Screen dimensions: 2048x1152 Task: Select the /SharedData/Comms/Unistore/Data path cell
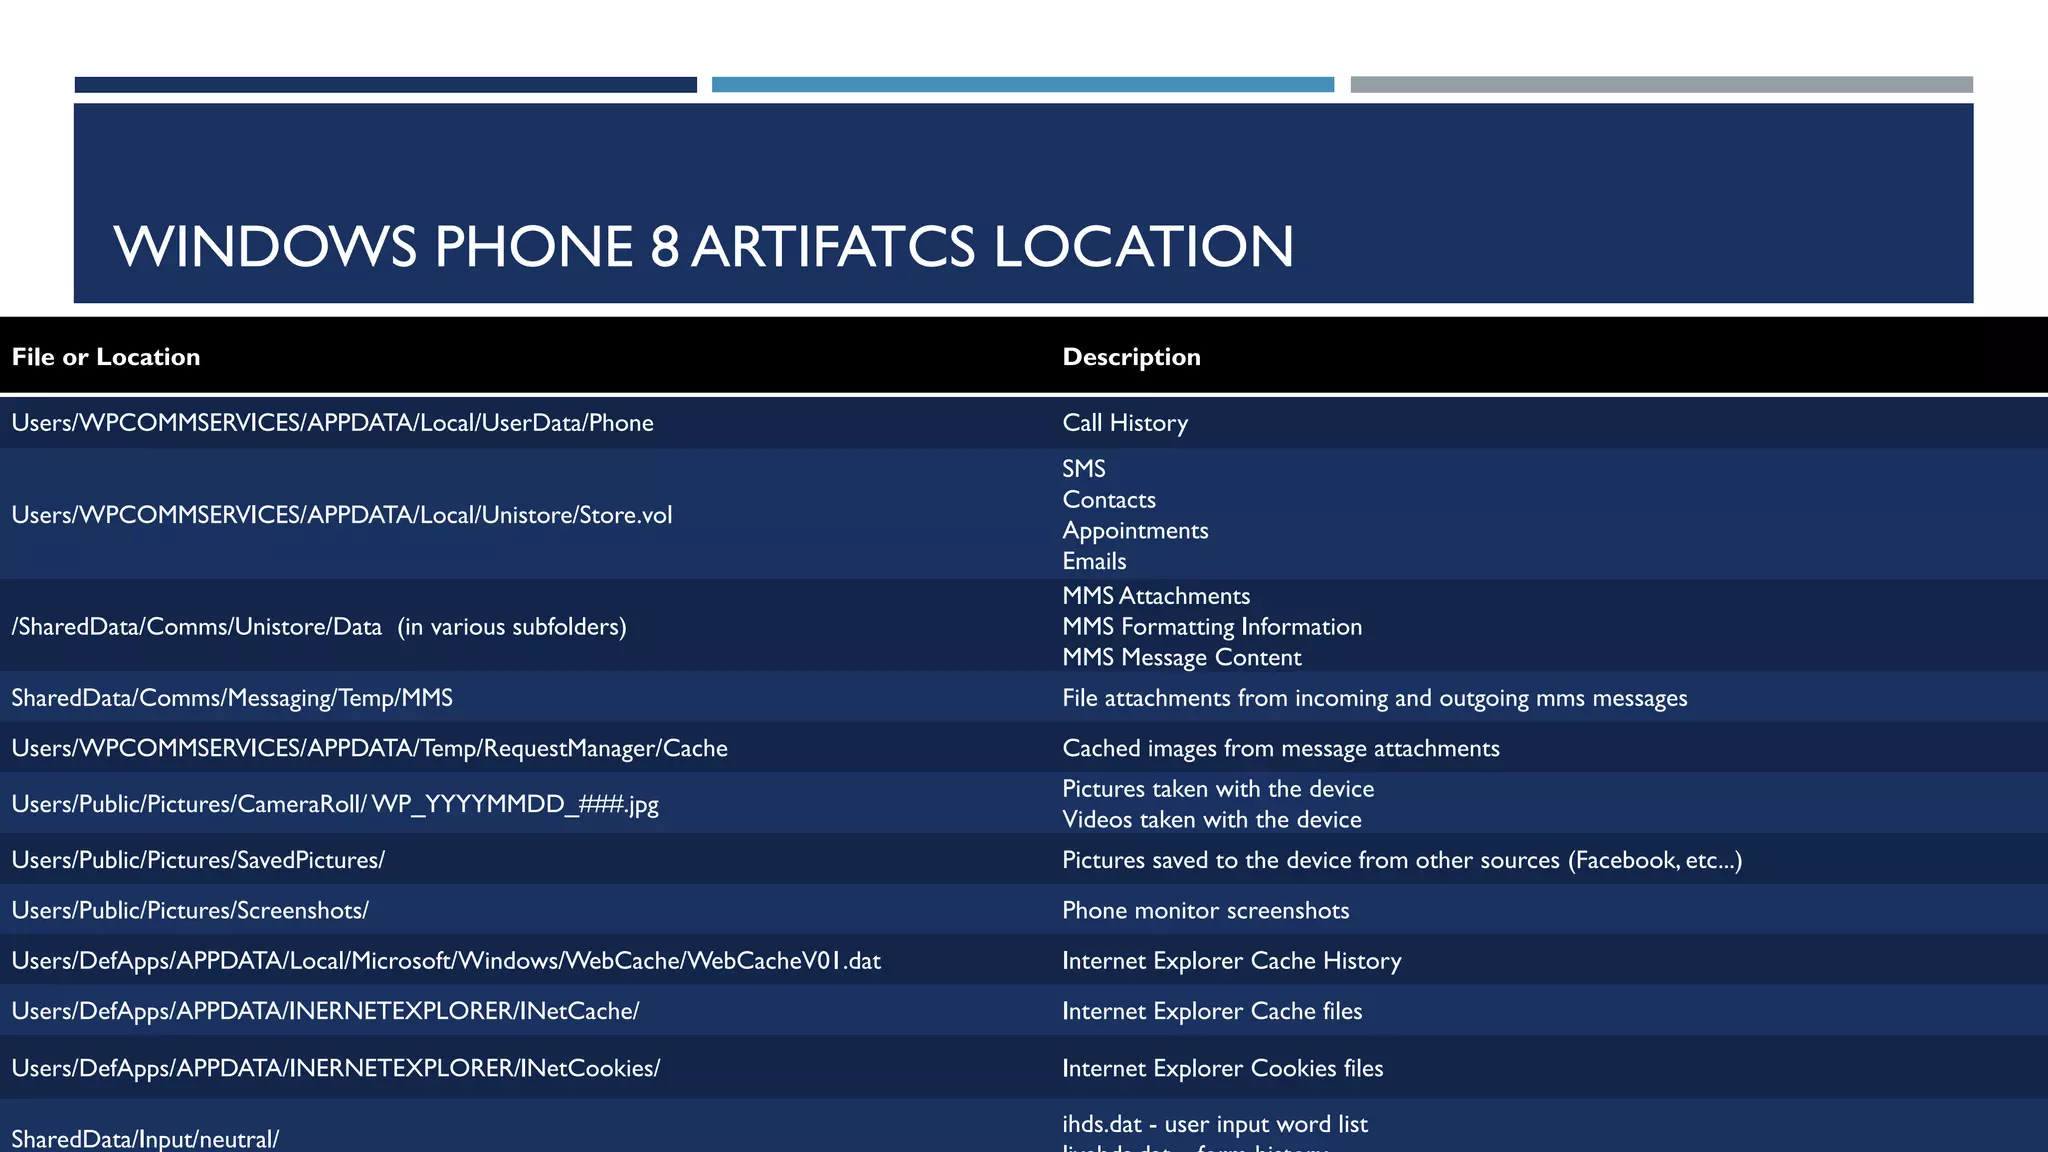[x=319, y=627]
